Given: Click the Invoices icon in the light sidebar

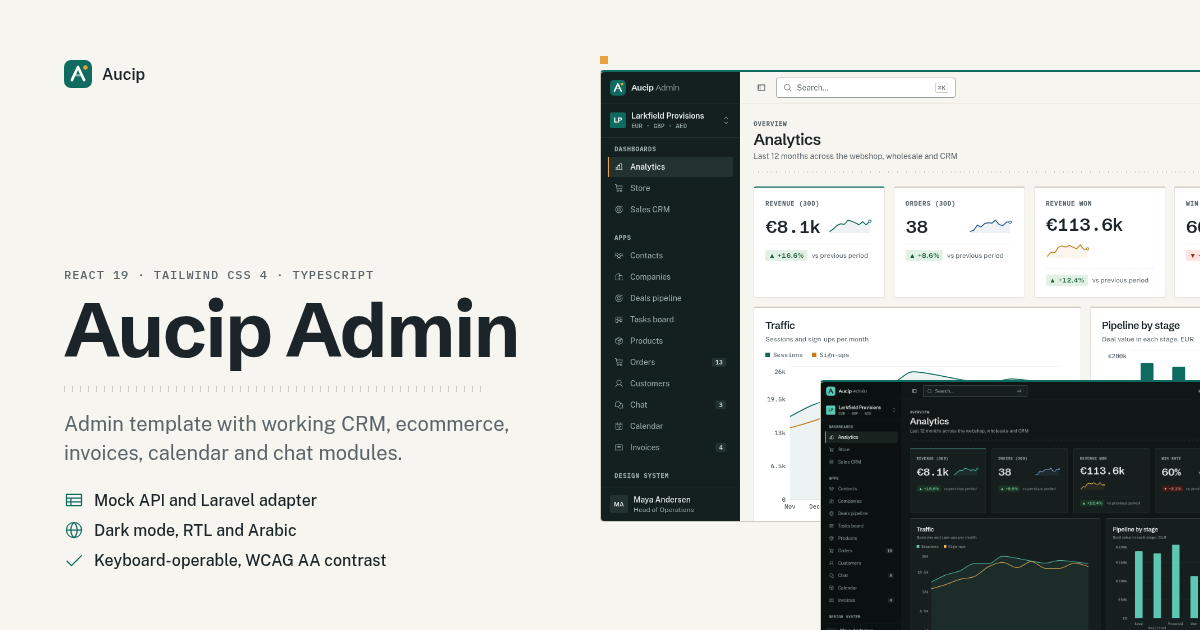Looking at the screenshot, I should (619, 447).
